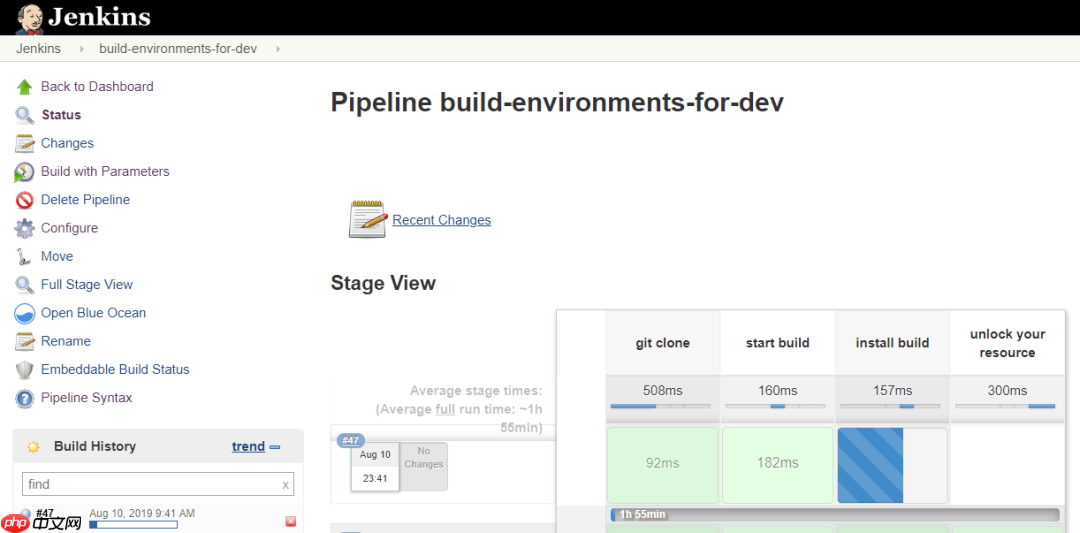Image resolution: width=1080 pixels, height=533 pixels.
Task: Click the git clone column header
Action: pyautogui.click(x=663, y=343)
